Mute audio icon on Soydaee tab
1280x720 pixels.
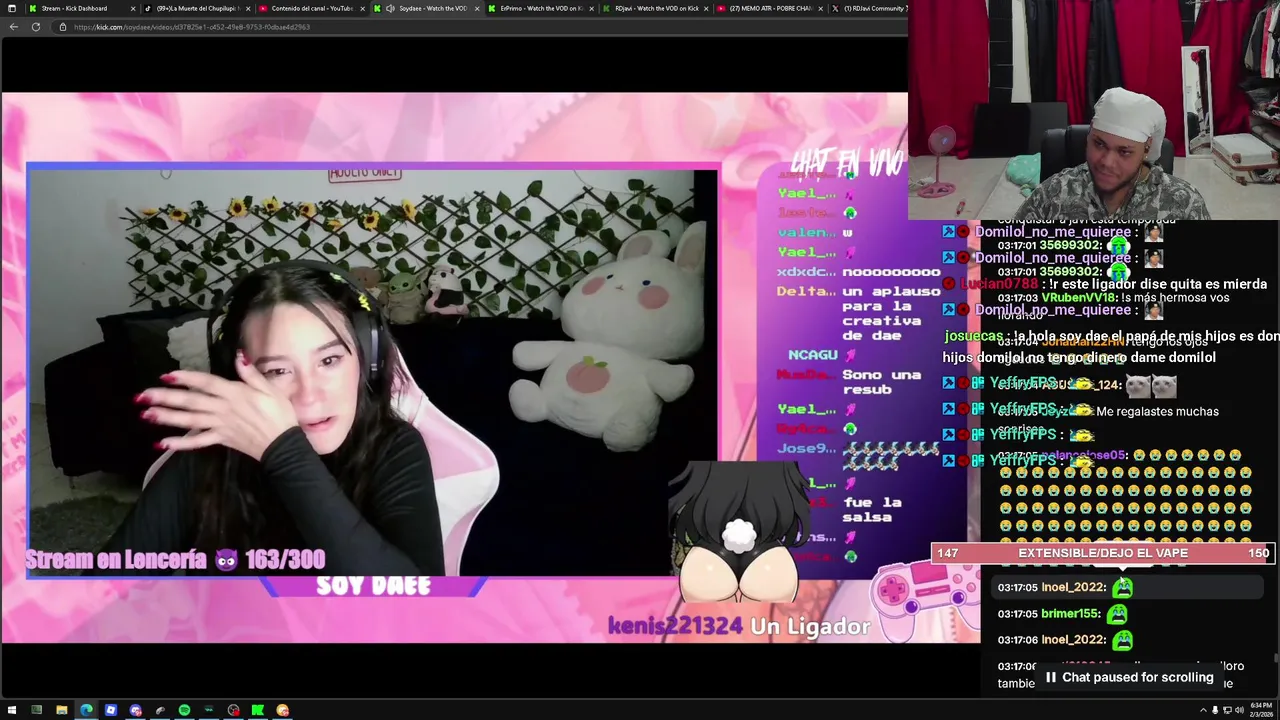(x=390, y=8)
